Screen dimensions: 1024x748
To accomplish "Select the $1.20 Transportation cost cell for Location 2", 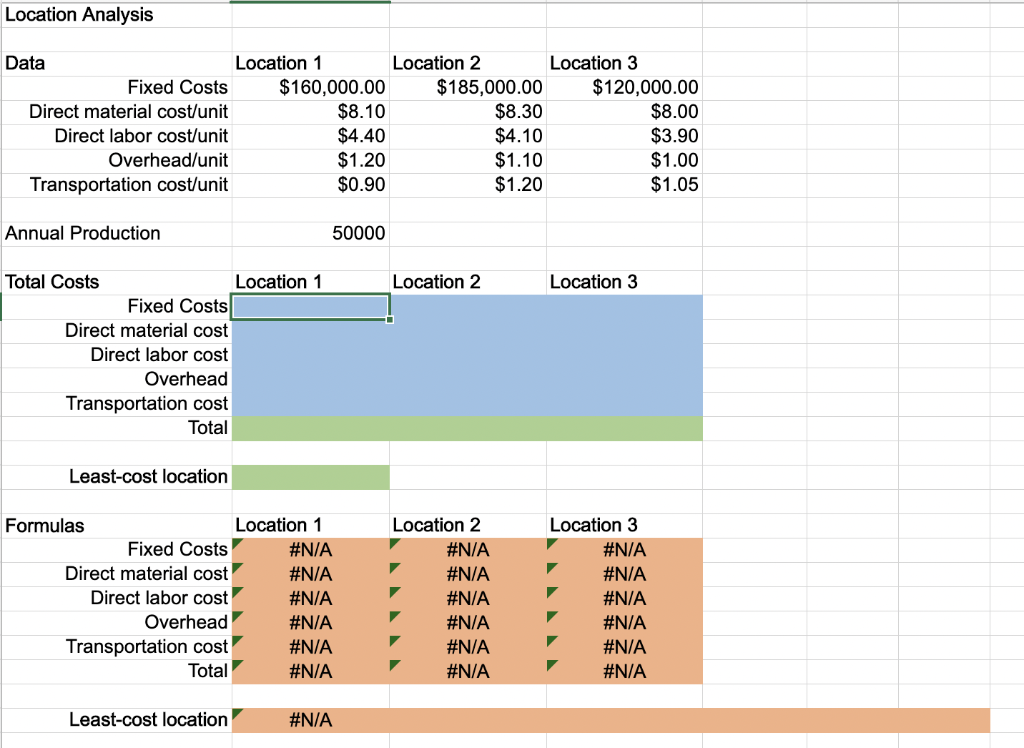I will pos(467,185).
